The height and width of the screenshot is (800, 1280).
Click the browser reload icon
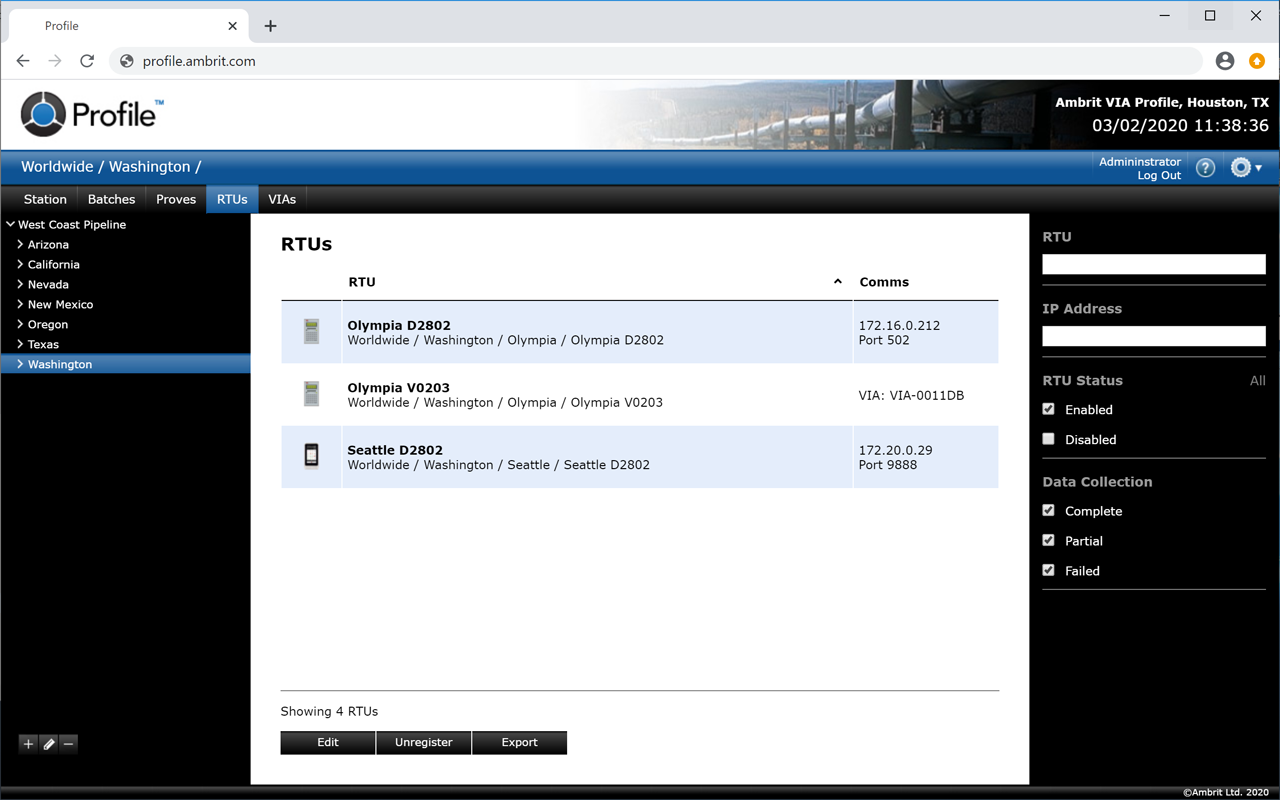(87, 61)
